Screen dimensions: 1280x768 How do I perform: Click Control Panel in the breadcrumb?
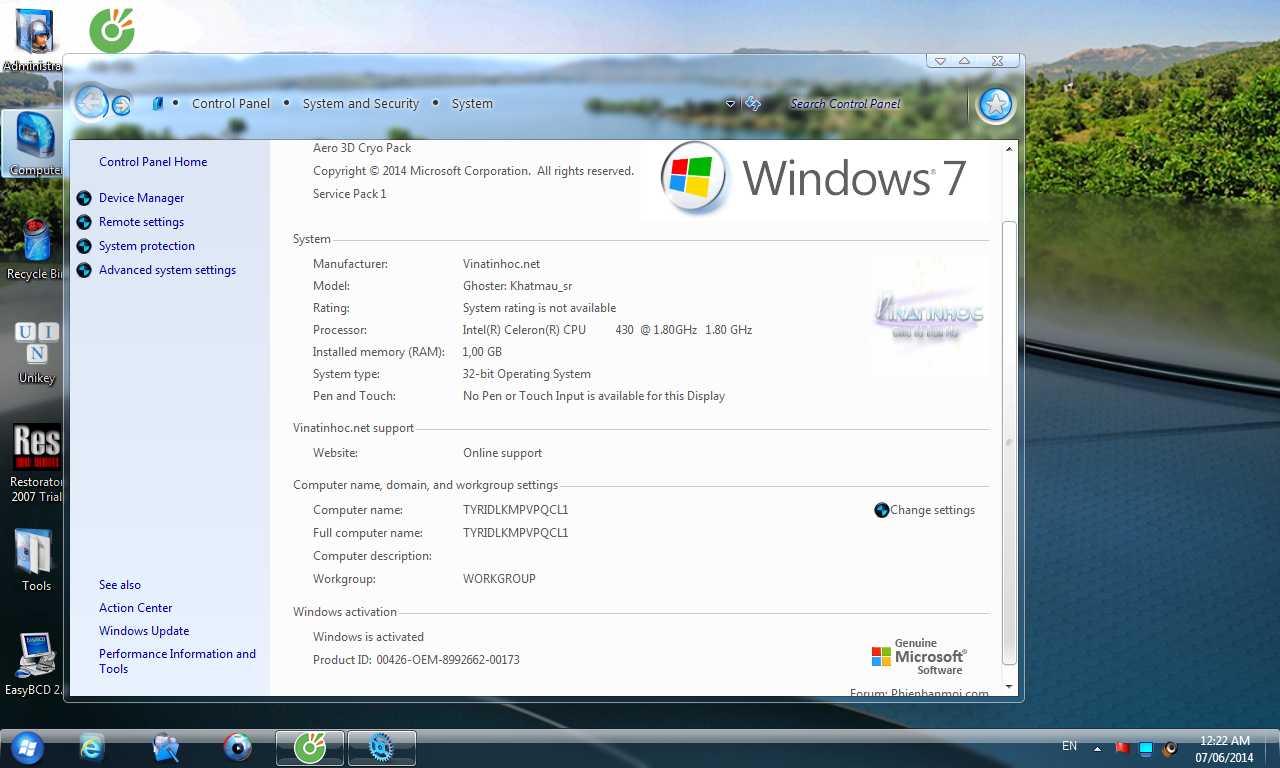pyautogui.click(x=231, y=103)
